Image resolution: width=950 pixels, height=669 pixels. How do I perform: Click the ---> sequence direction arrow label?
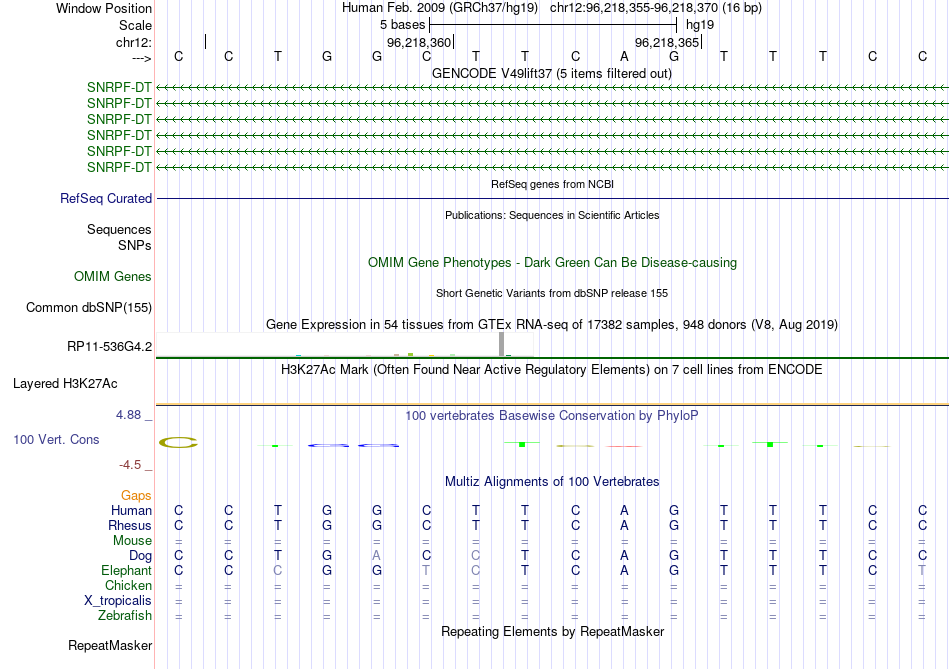(141, 58)
